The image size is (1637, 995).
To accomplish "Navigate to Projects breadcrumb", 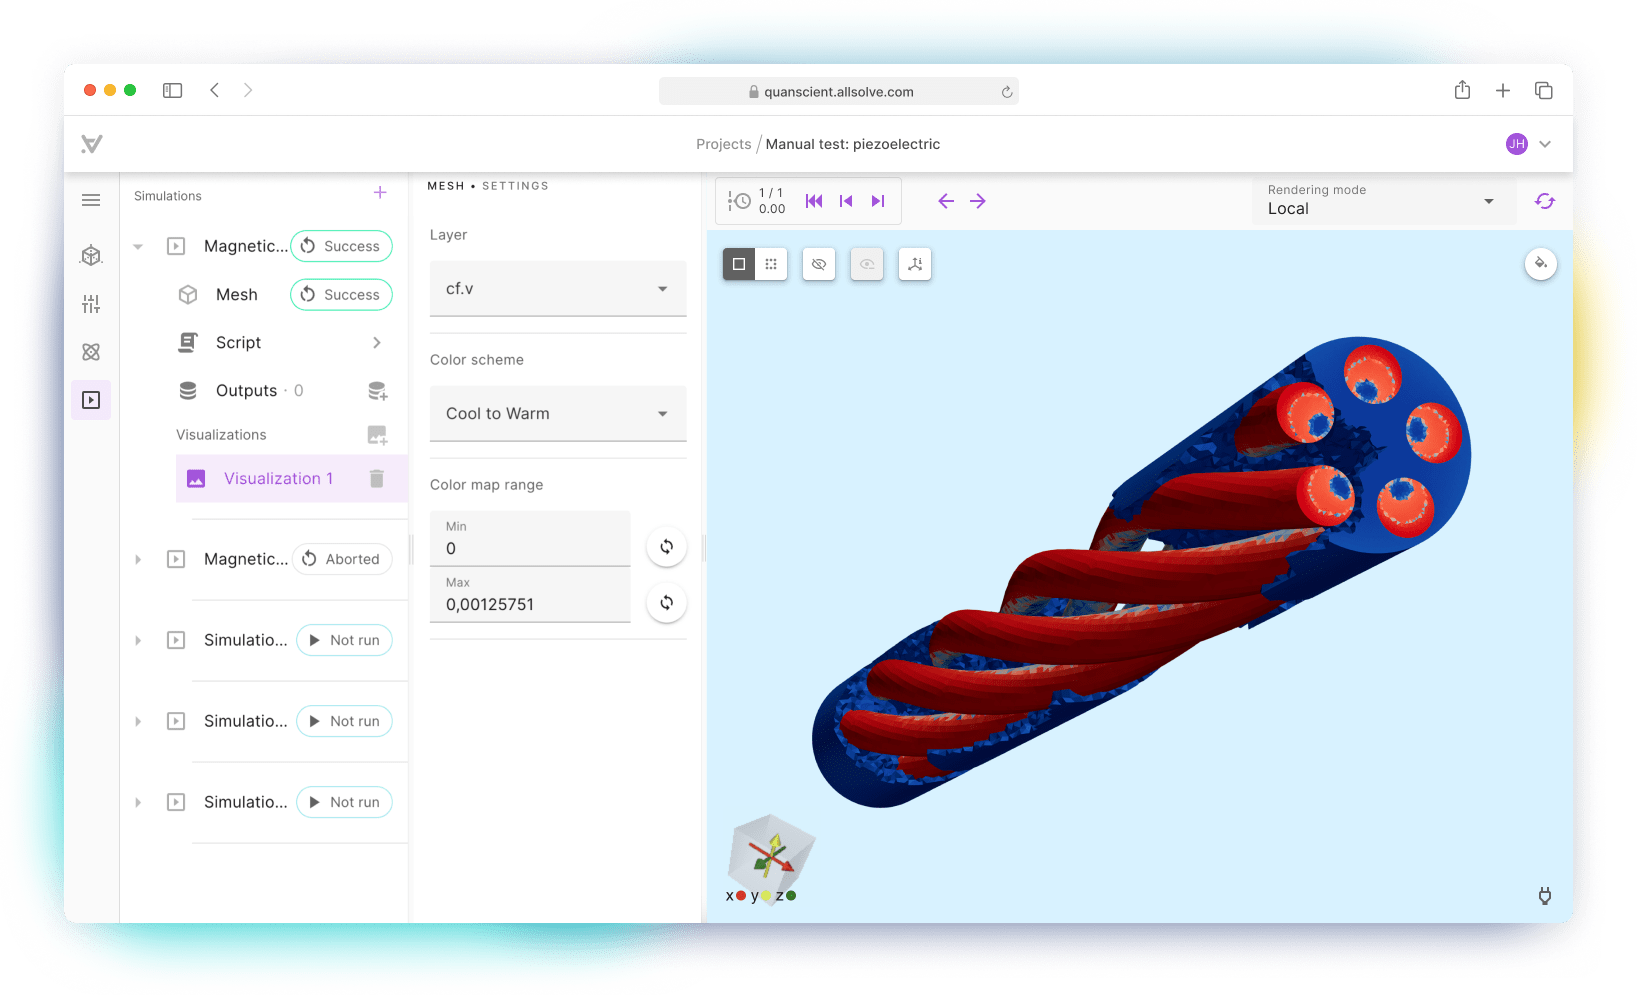I will point(723,144).
